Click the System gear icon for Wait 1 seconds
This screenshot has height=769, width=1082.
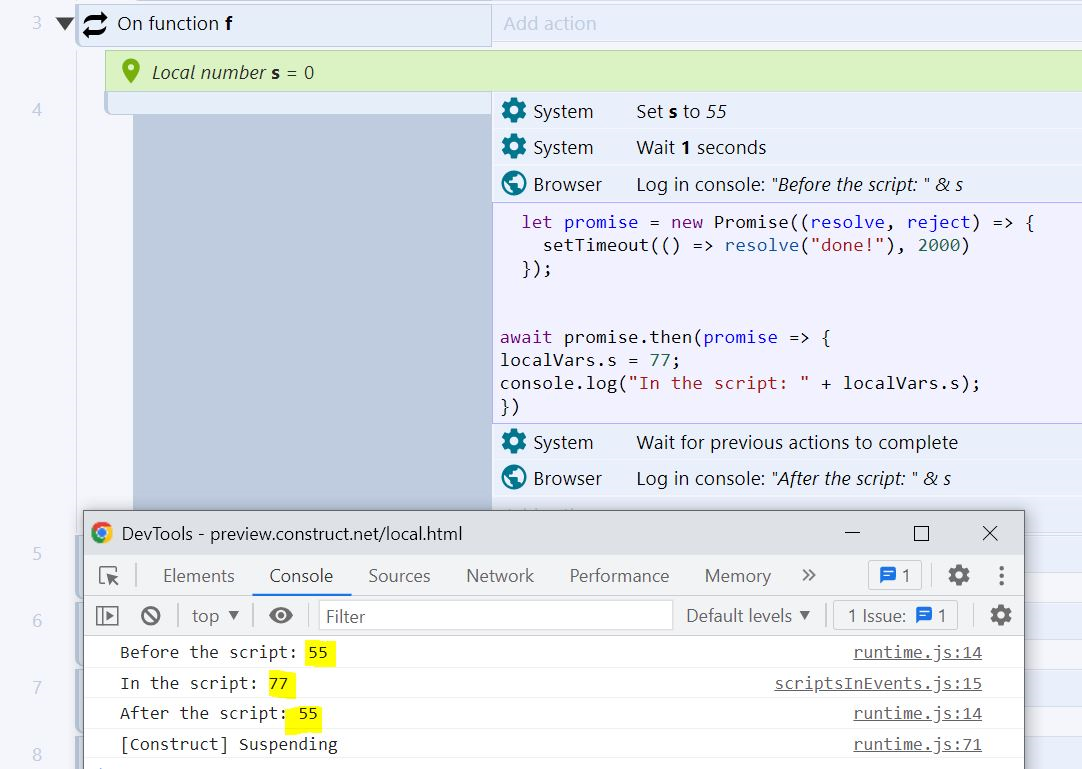tap(513, 146)
